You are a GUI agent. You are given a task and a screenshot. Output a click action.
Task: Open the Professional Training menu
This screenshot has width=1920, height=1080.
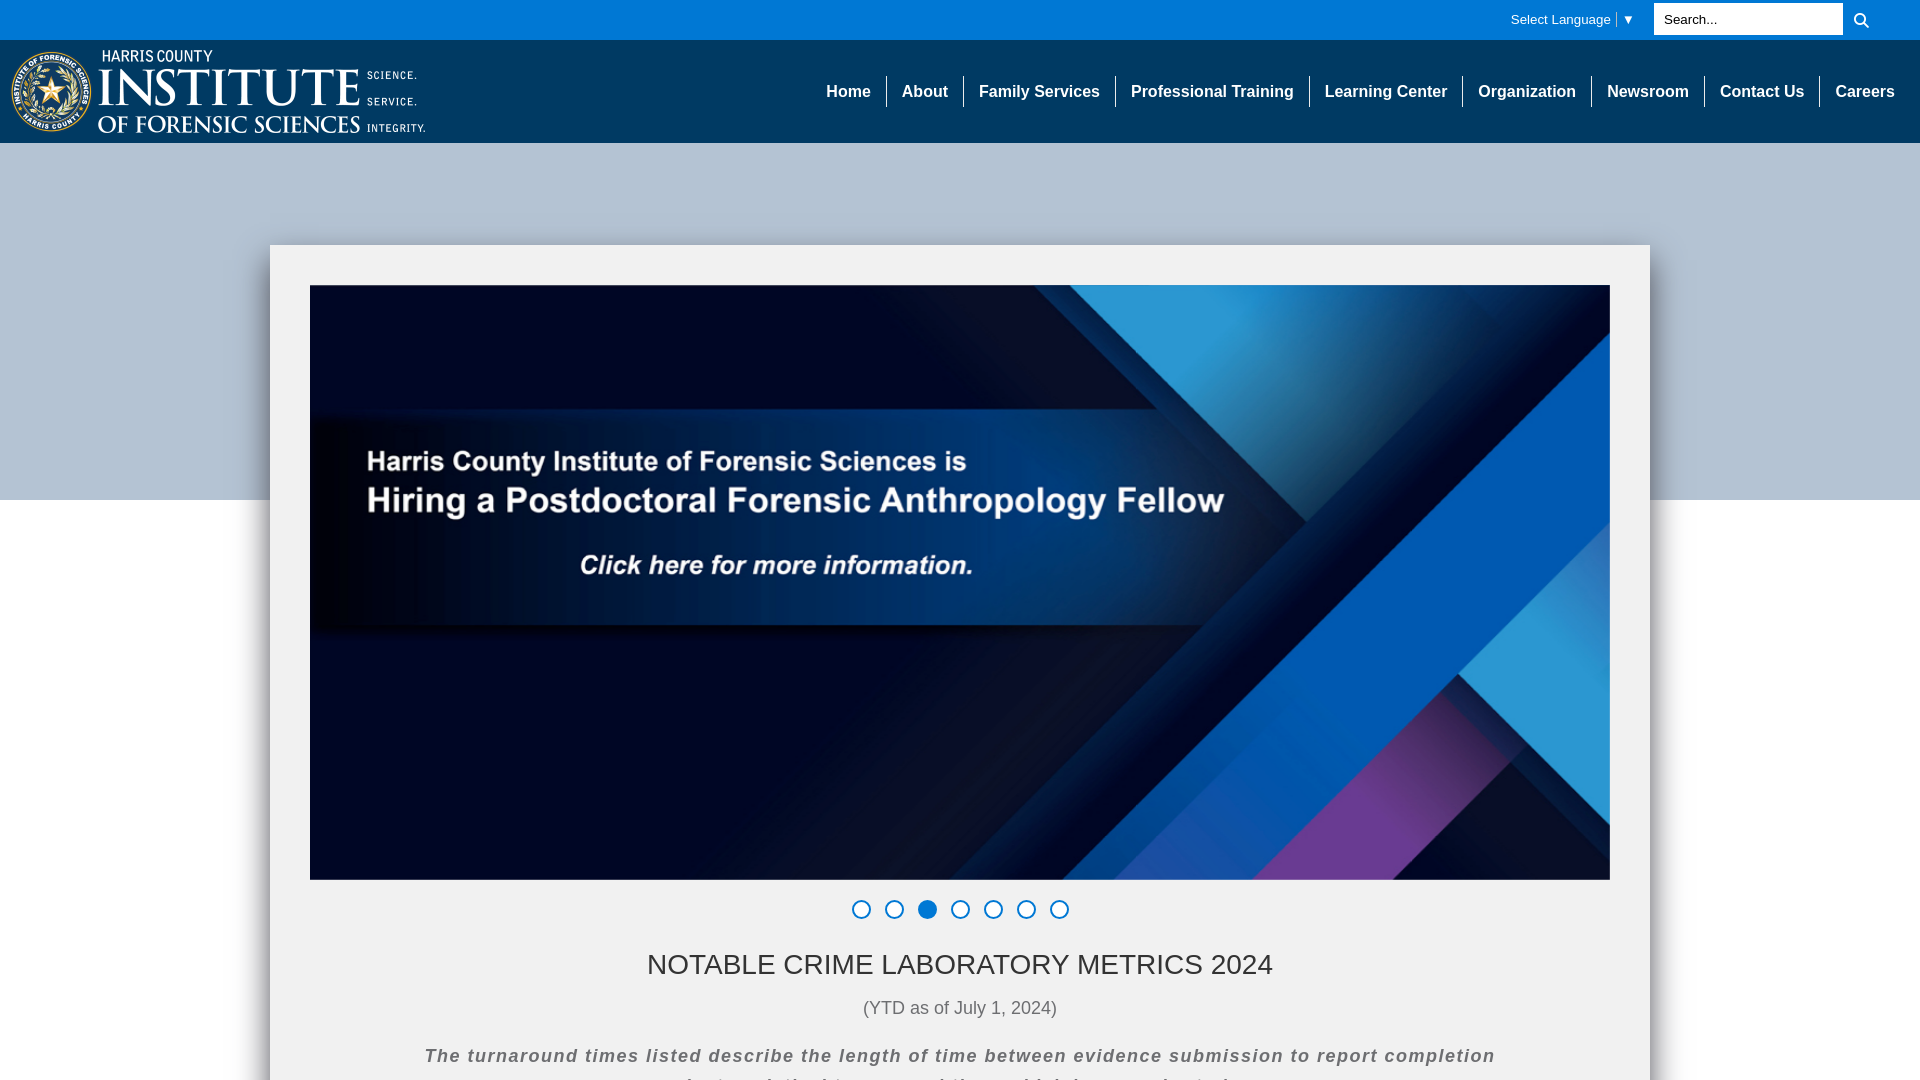pyautogui.click(x=1212, y=91)
